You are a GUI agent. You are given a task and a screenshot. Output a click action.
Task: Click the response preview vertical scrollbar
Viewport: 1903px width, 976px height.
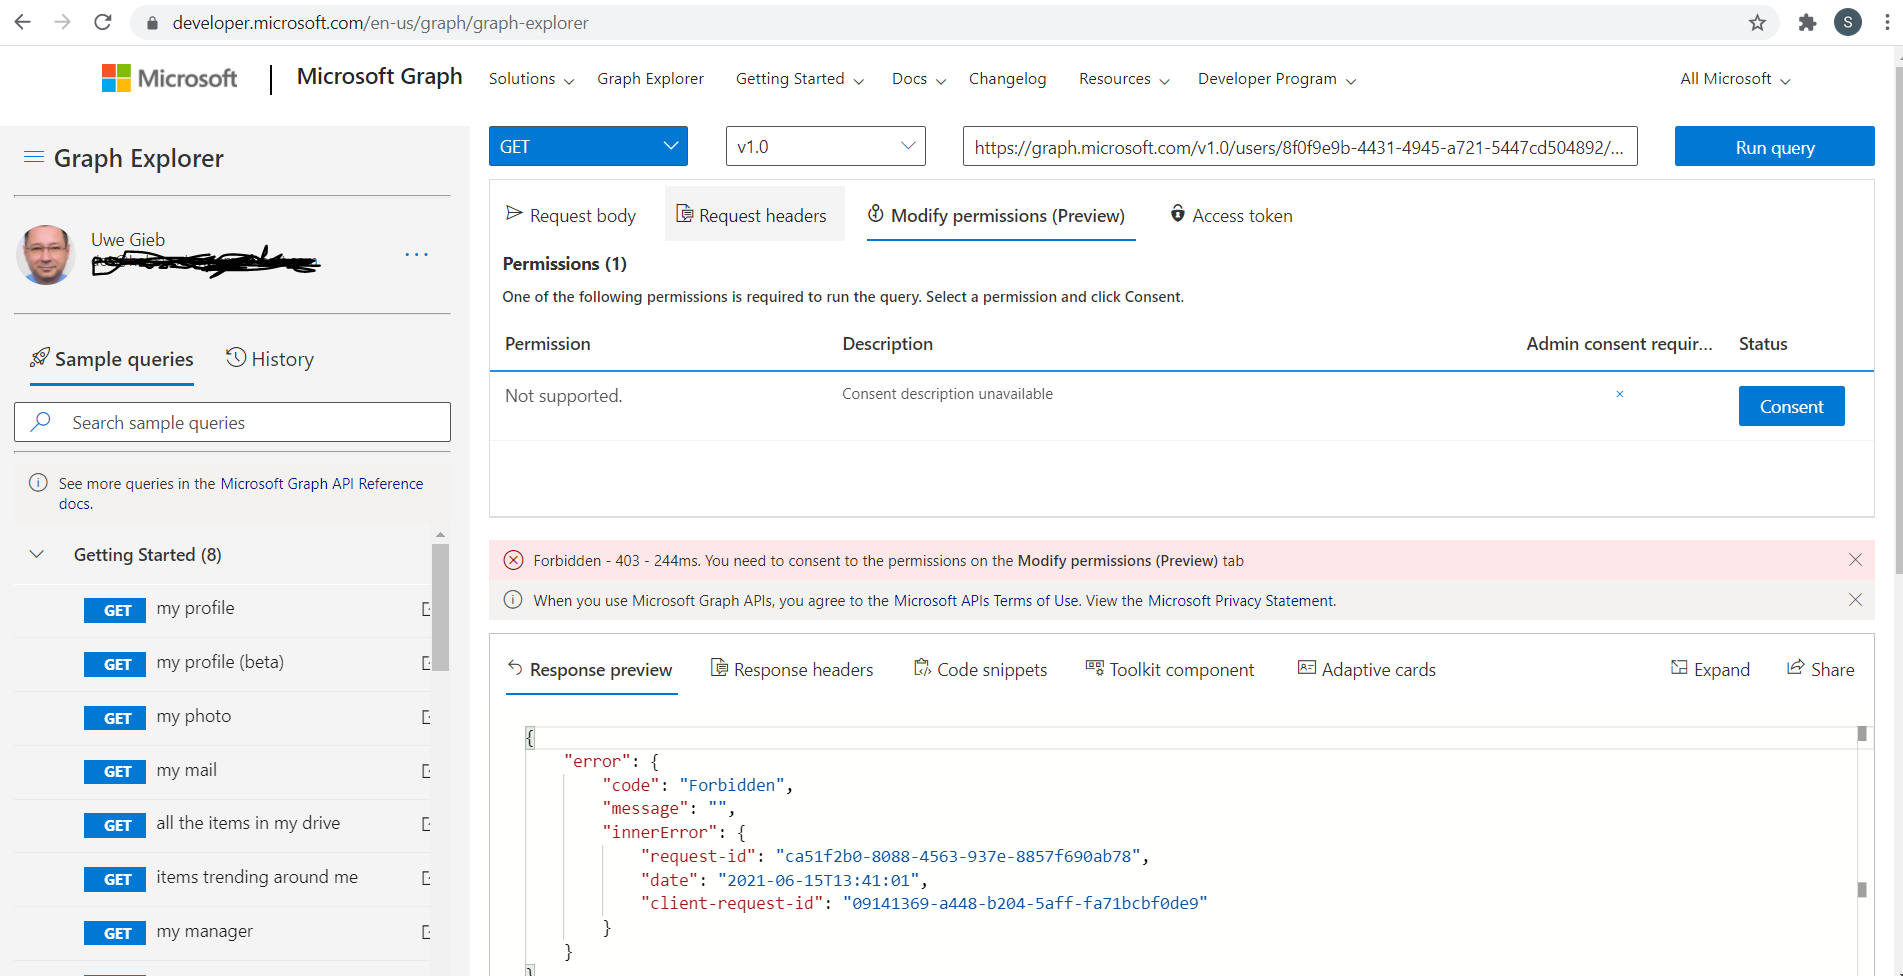pos(1862,734)
